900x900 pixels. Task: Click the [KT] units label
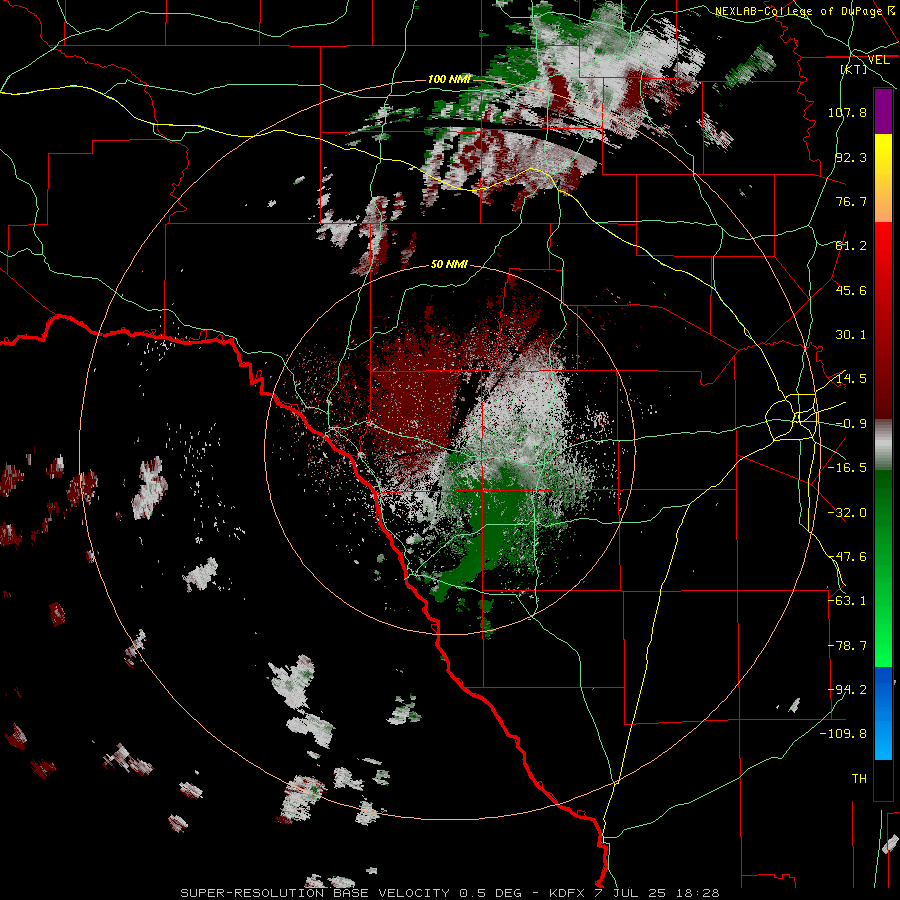coord(854,69)
